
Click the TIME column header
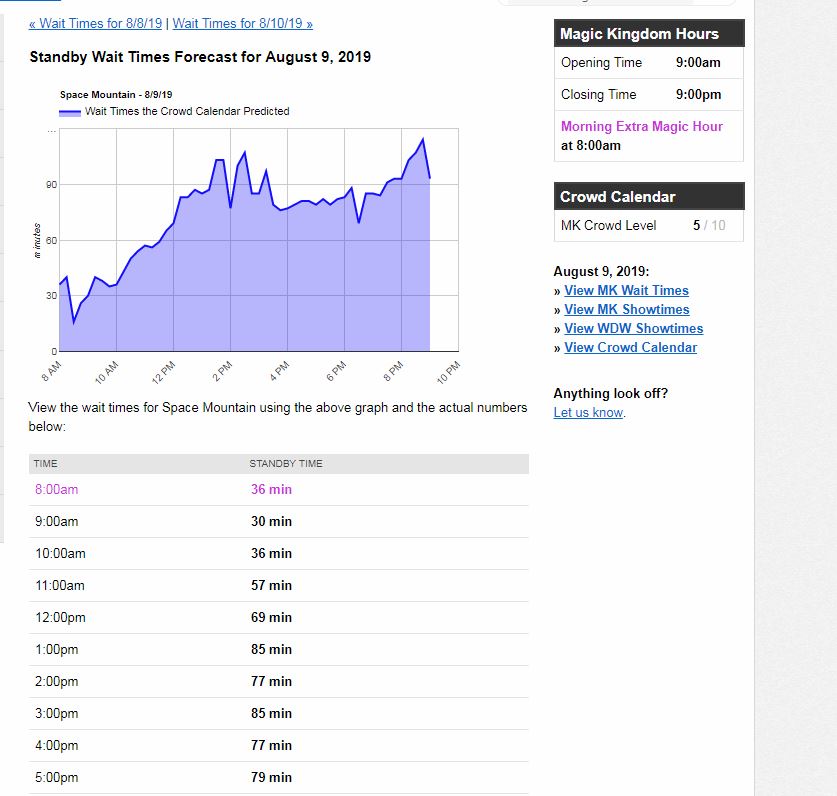click(45, 463)
